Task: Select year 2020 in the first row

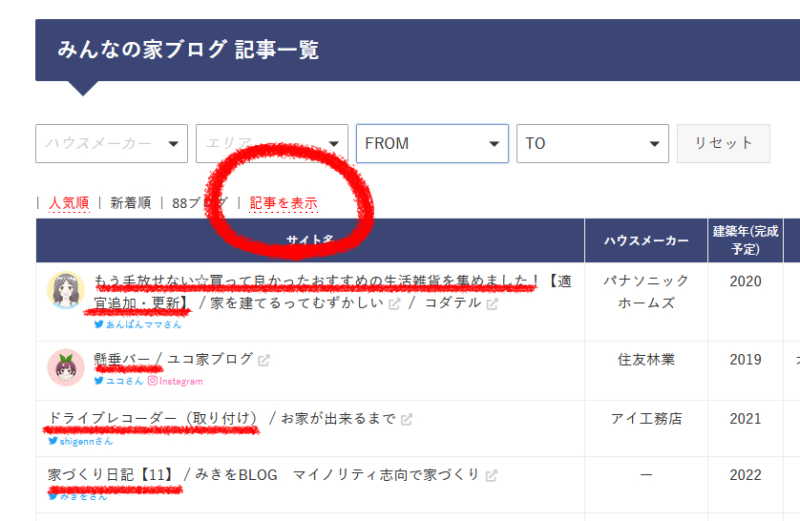Action: [745, 281]
